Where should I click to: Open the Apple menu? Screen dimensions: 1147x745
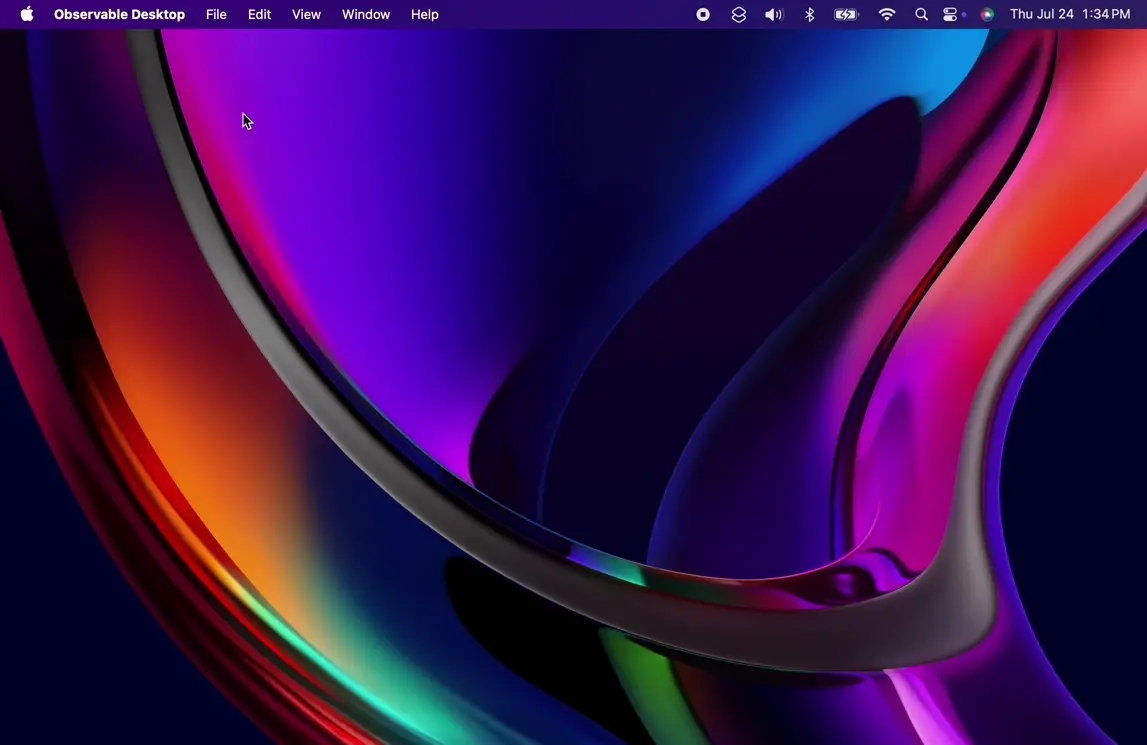(x=27, y=14)
